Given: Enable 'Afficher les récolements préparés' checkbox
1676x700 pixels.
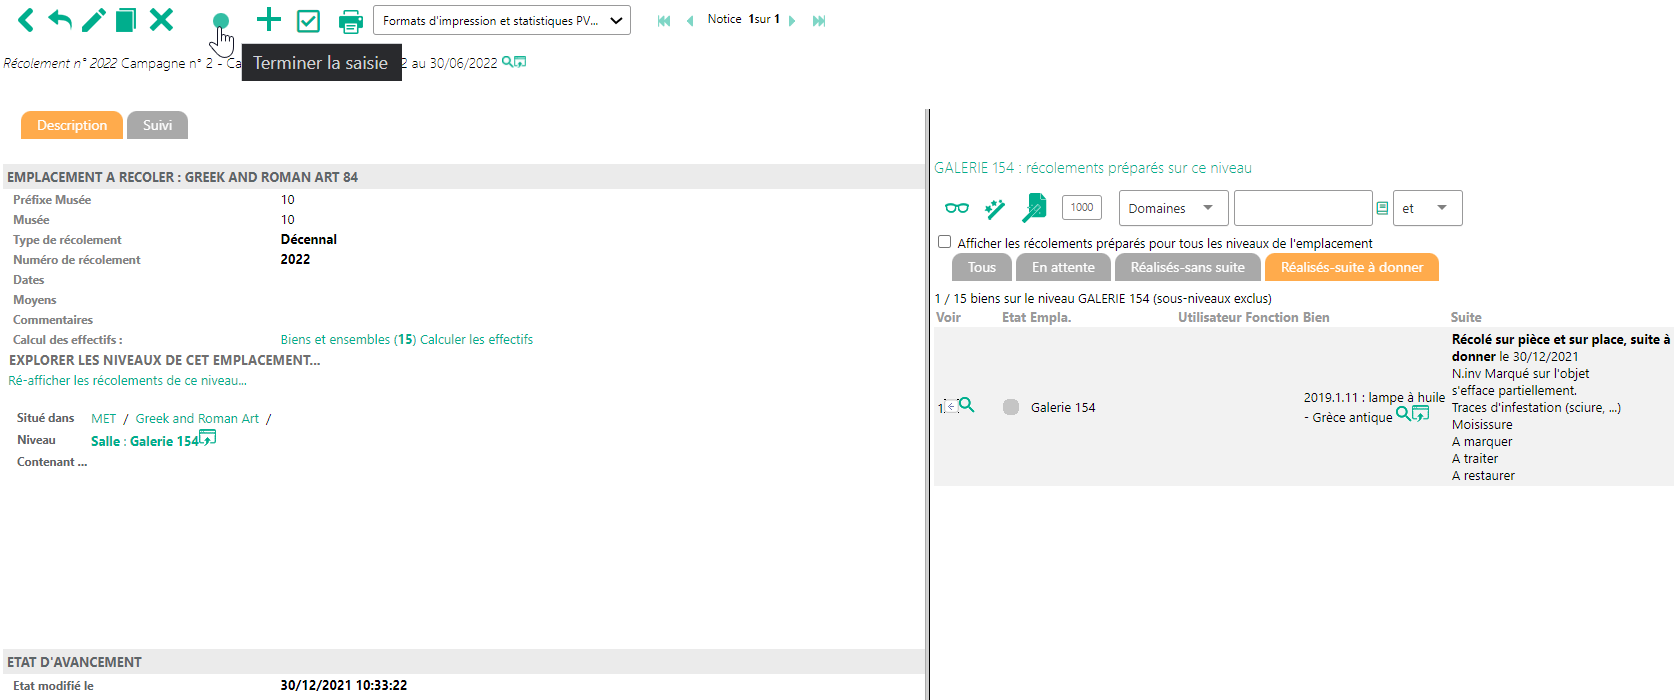Looking at the screenshot, I should tap(944, 242).
